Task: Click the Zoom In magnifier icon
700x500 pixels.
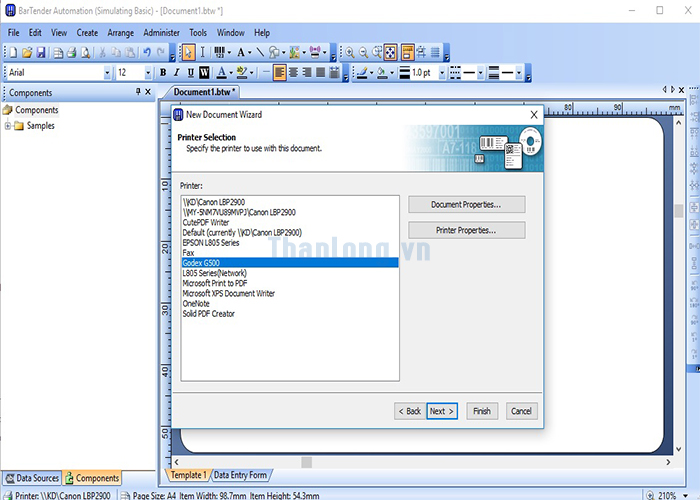Action: click(349, 52)
